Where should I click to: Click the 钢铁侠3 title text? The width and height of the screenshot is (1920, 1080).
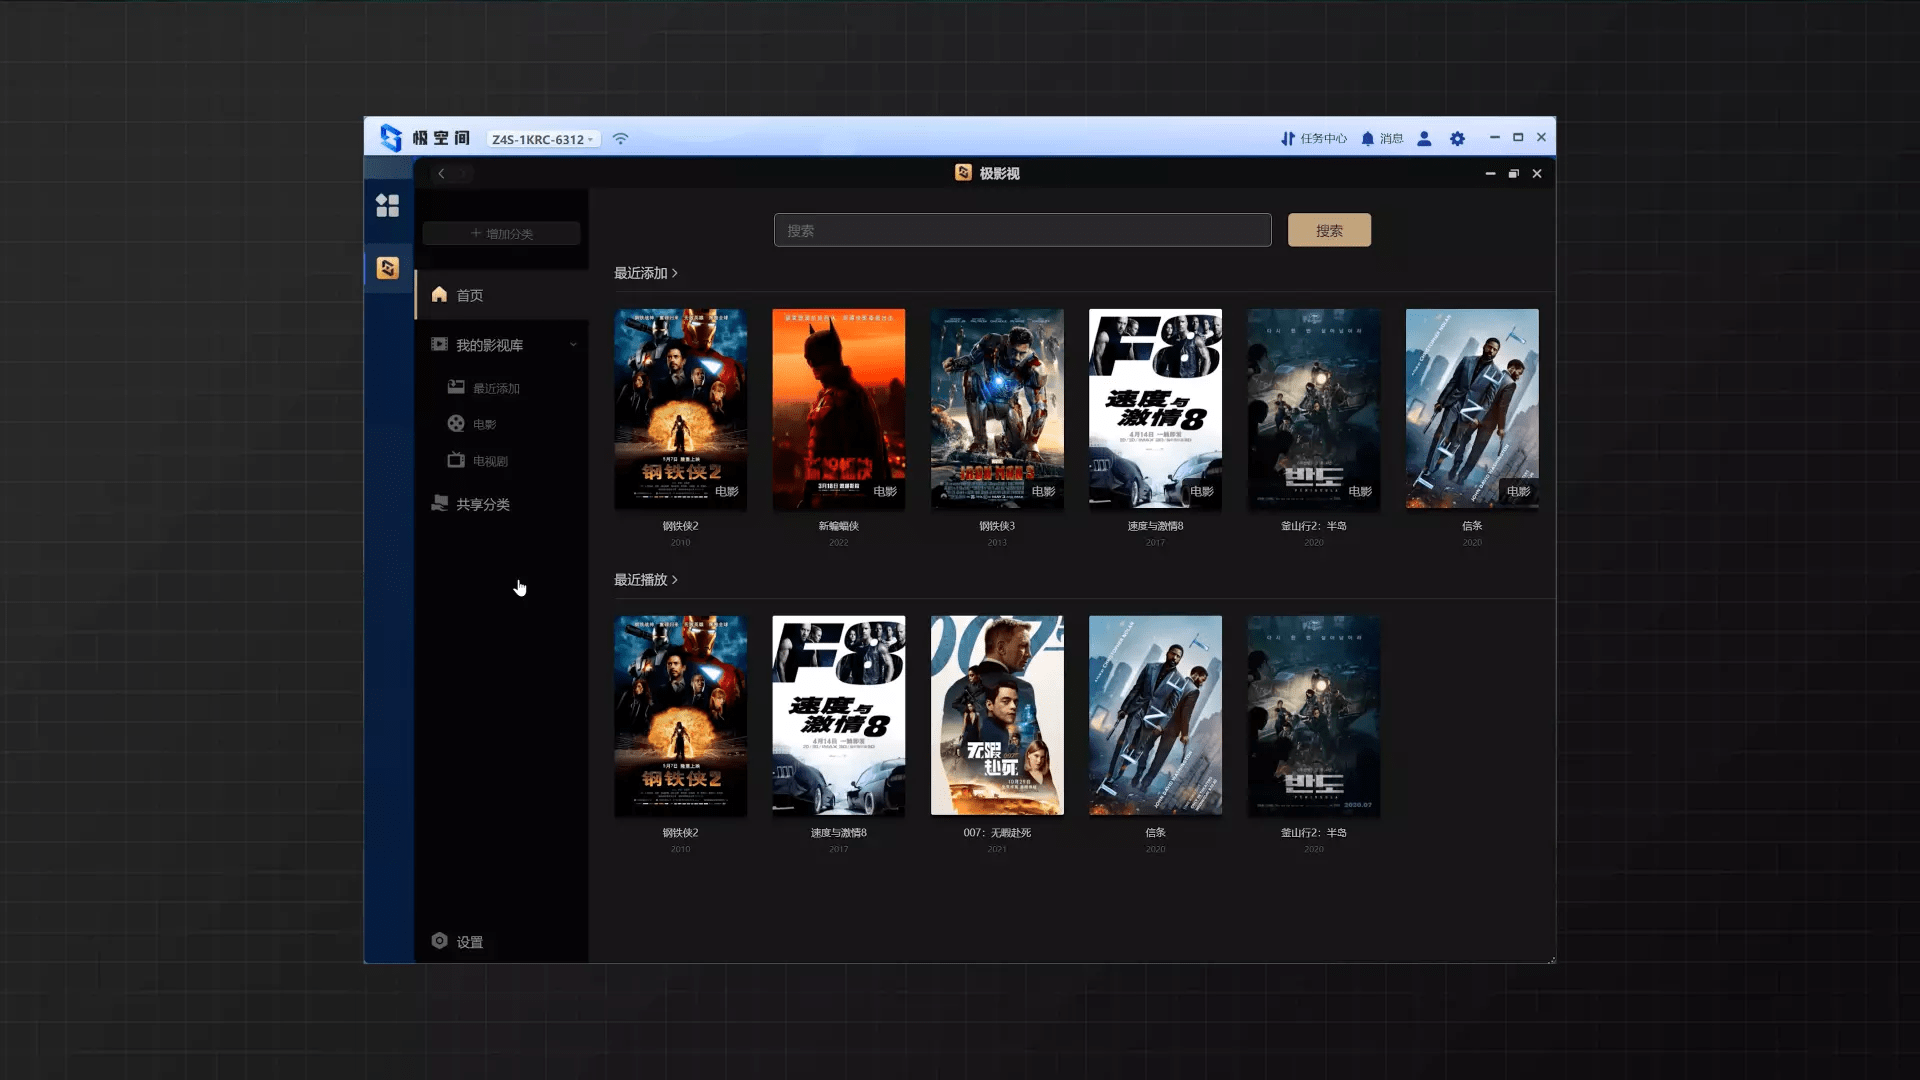[x=997, y=526]
